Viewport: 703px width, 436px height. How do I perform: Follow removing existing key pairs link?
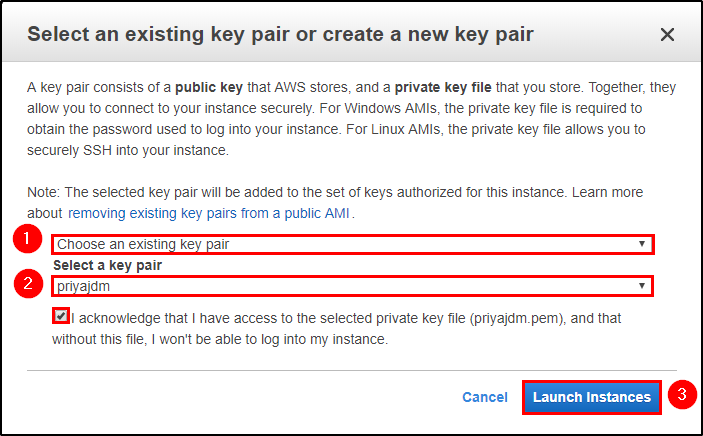point(208,213)
